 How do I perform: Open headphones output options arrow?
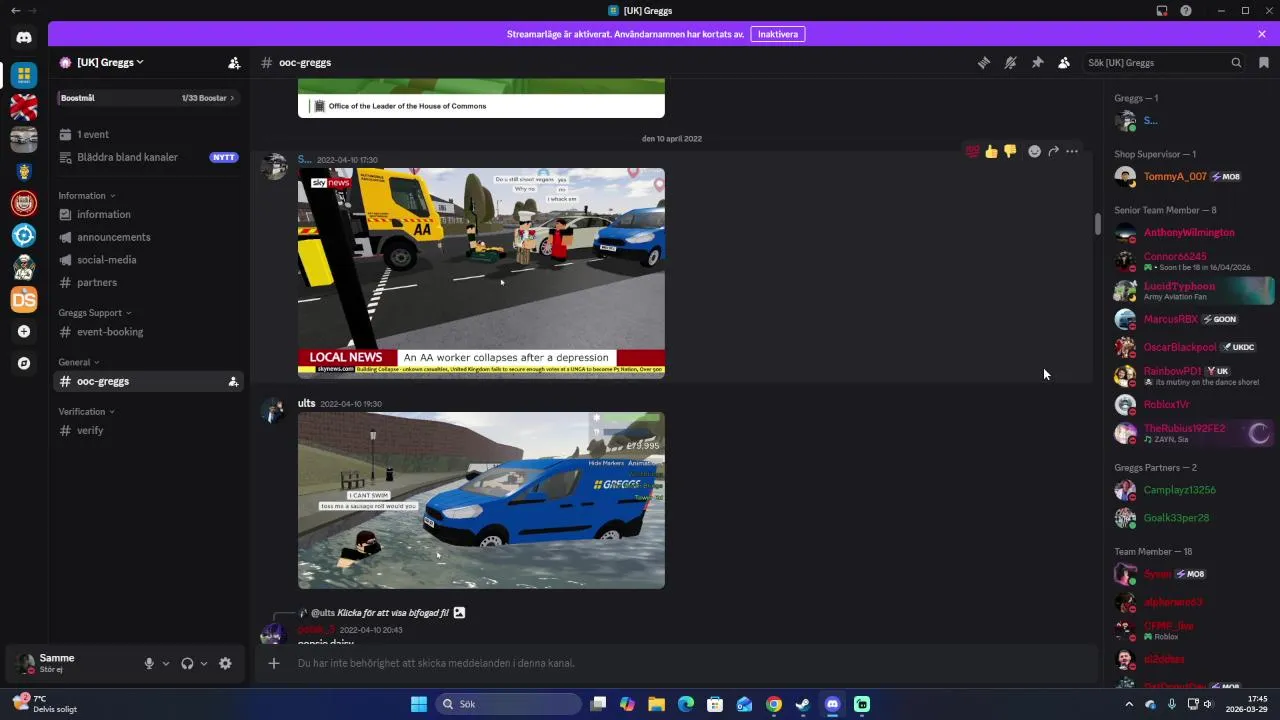204,663
